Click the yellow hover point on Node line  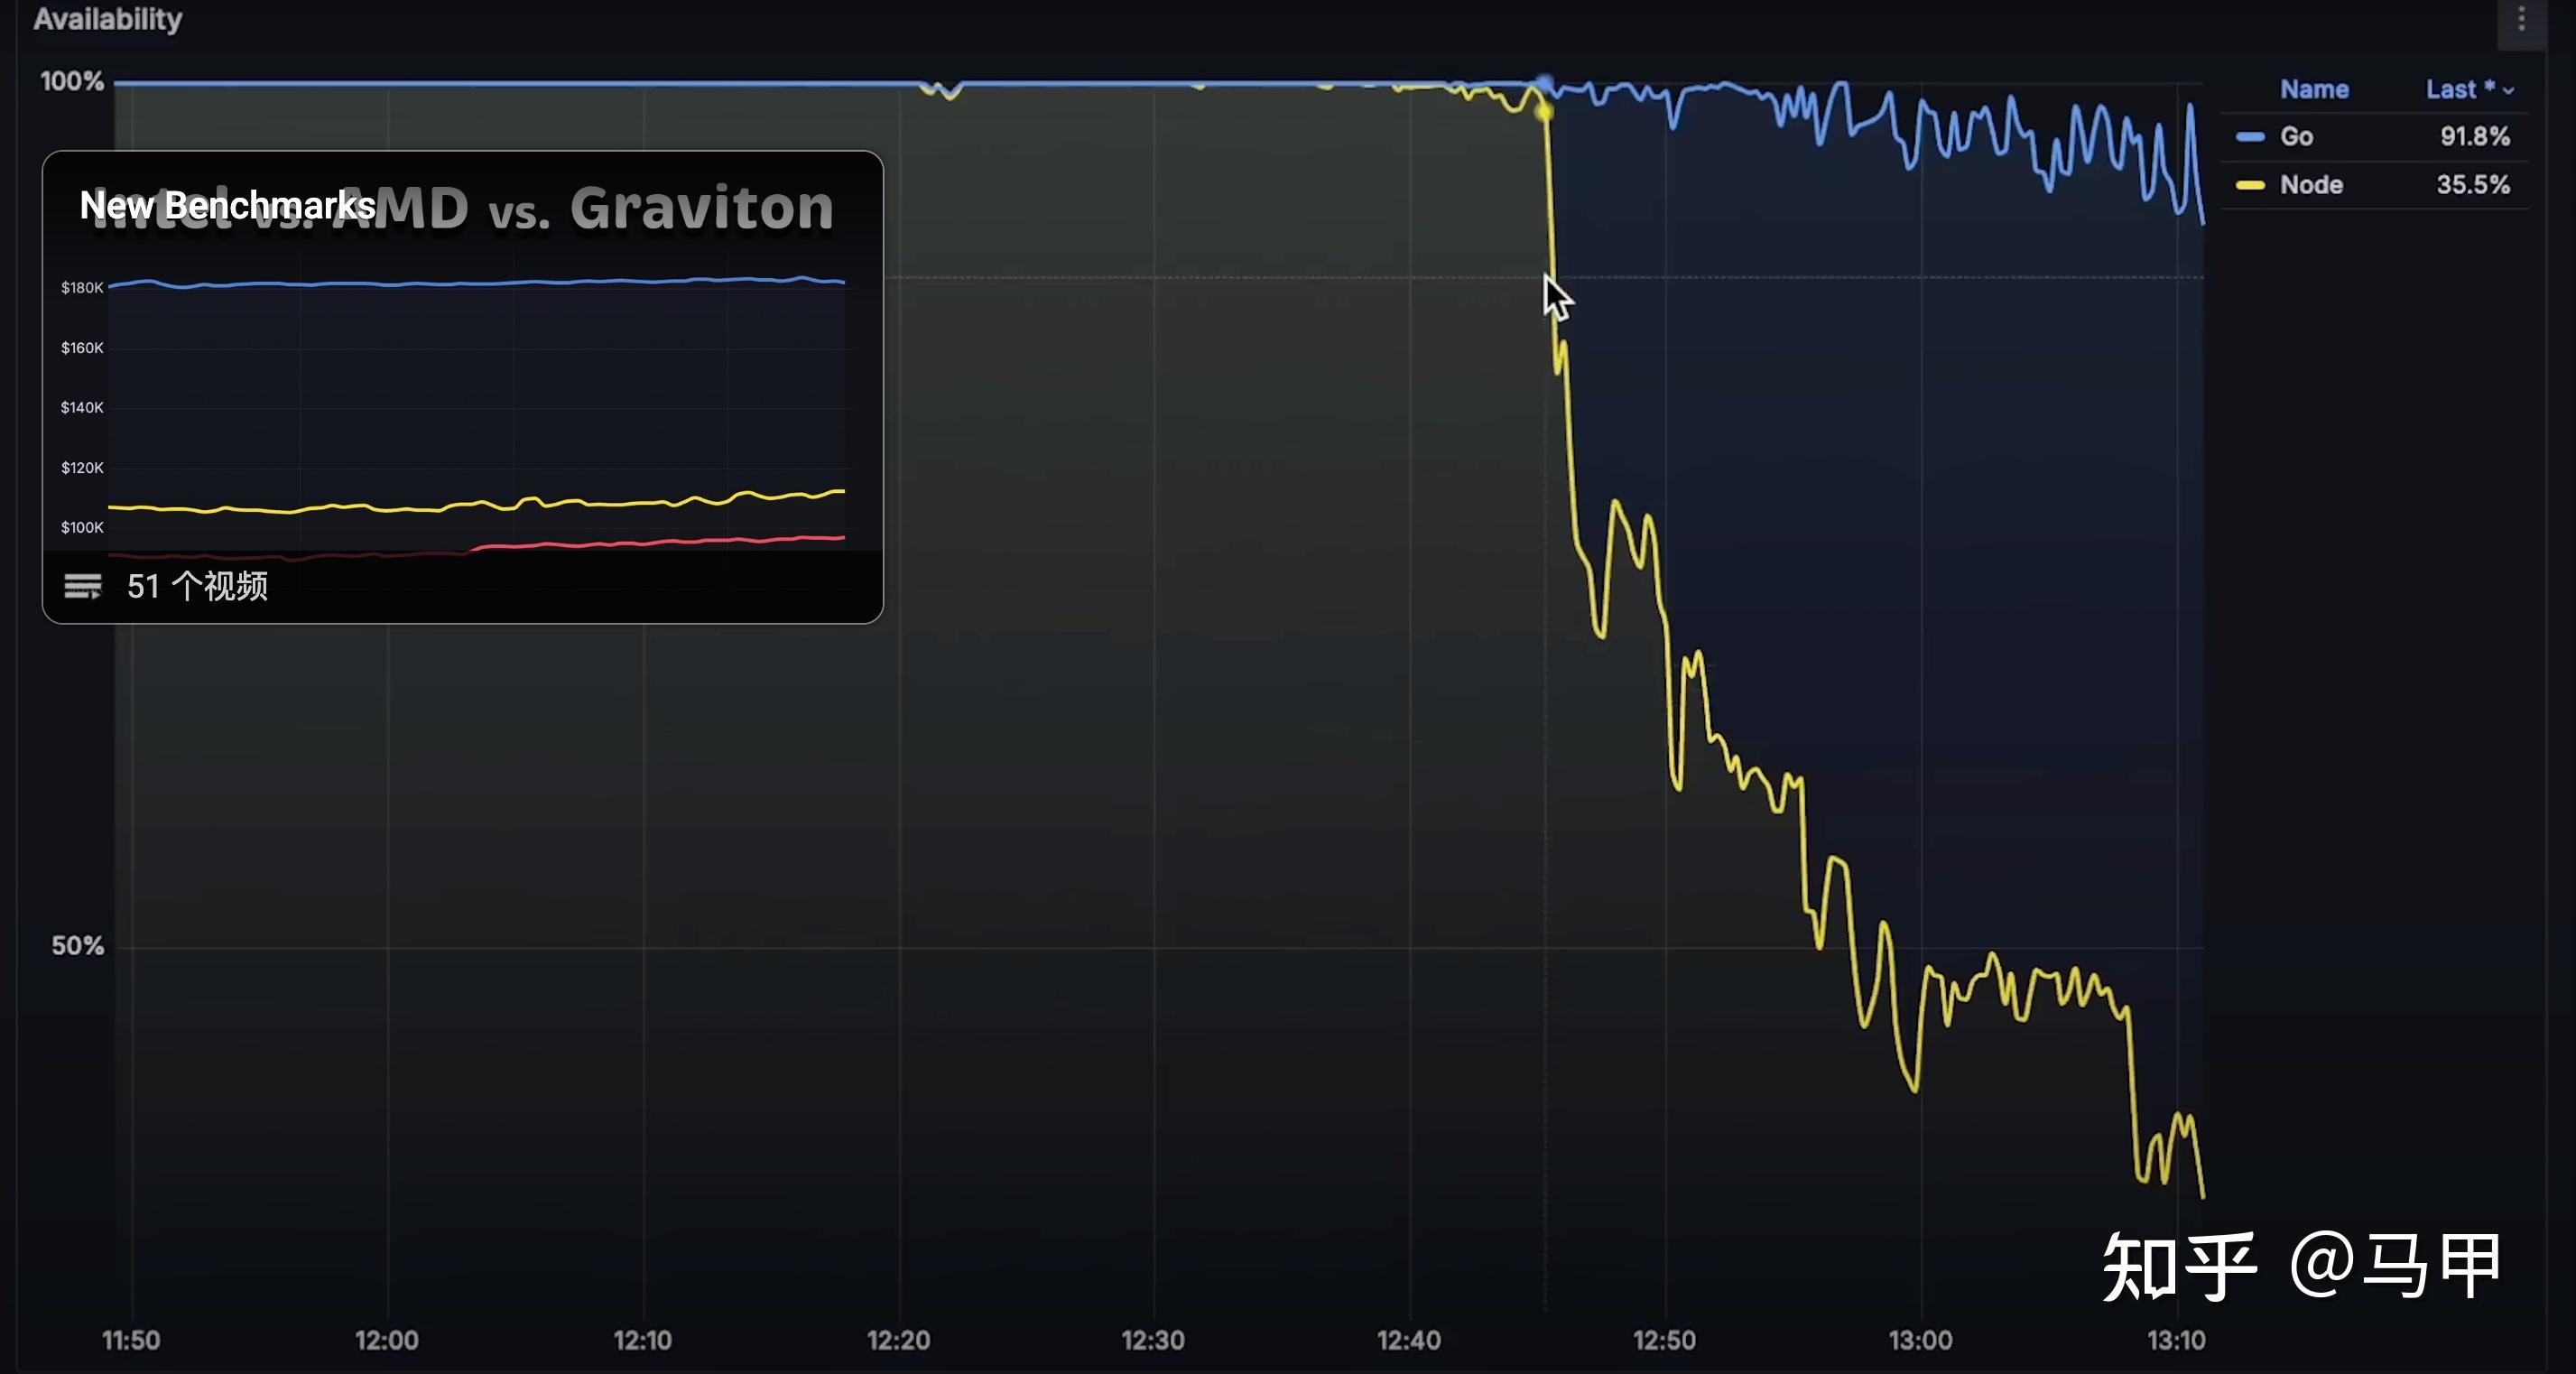[x=1545, y=112]
